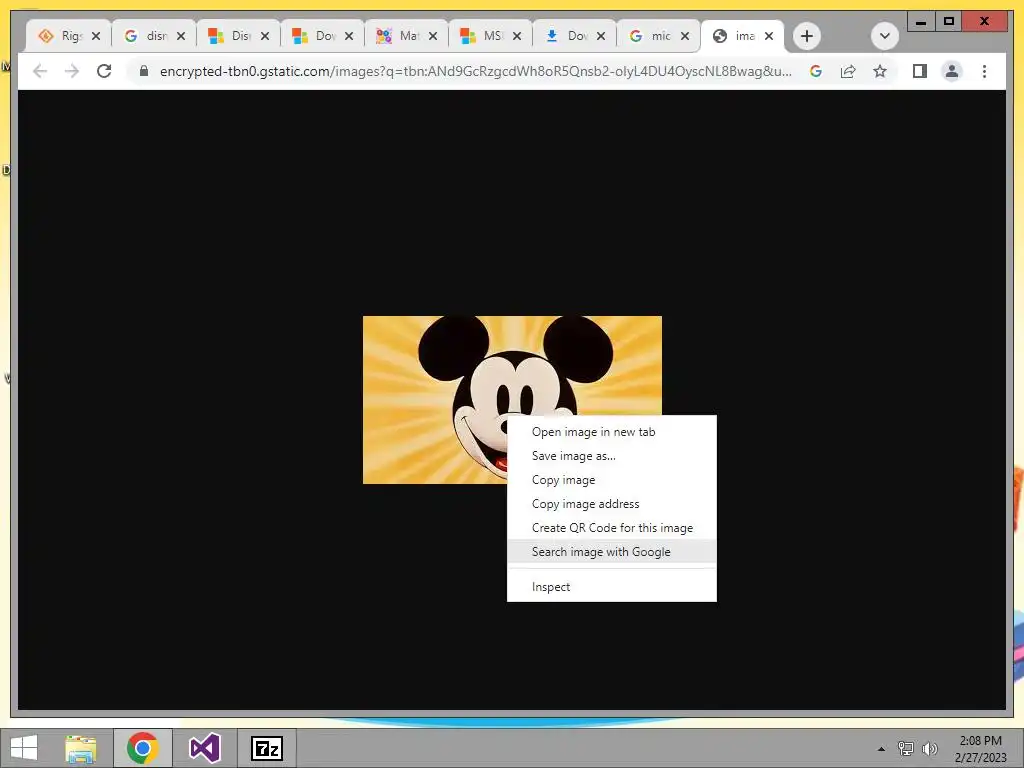Image resolution: width=1024 pixels, height=768 pixels.
Task: Click the network tray icon
Action: point(905,748)
